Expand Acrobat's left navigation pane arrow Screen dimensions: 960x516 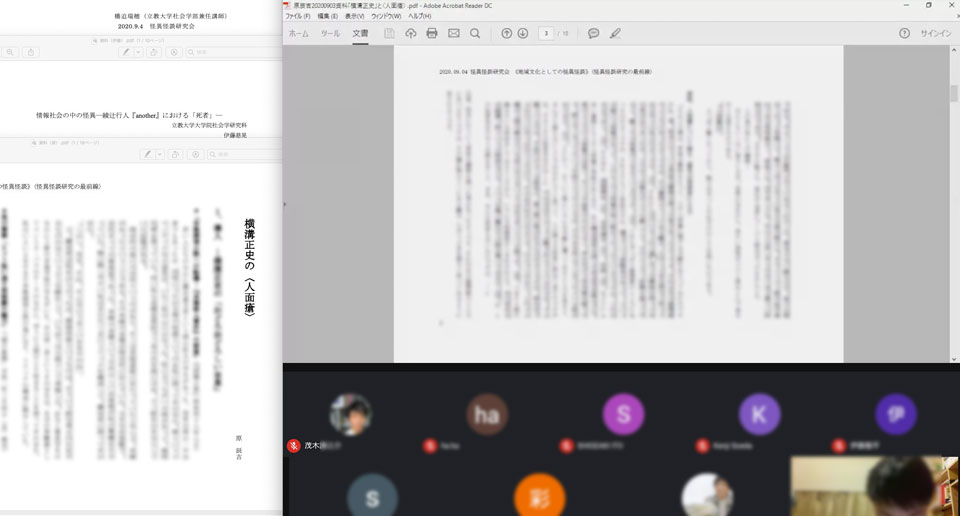point(285,204)
